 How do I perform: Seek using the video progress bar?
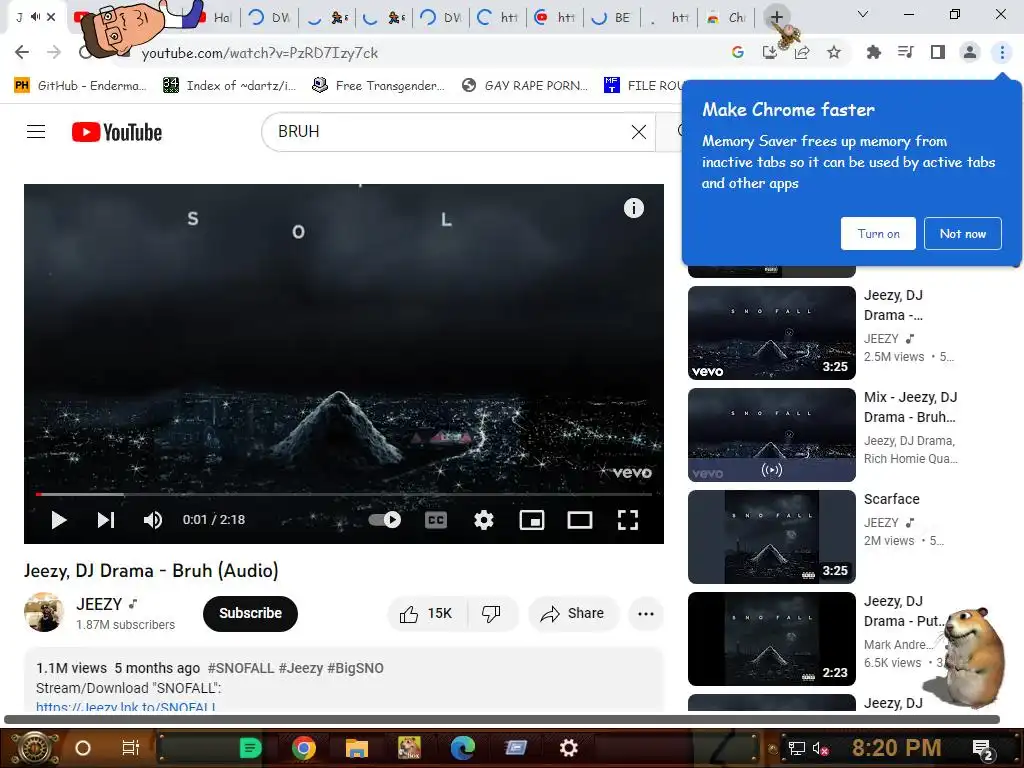(344, 495)
